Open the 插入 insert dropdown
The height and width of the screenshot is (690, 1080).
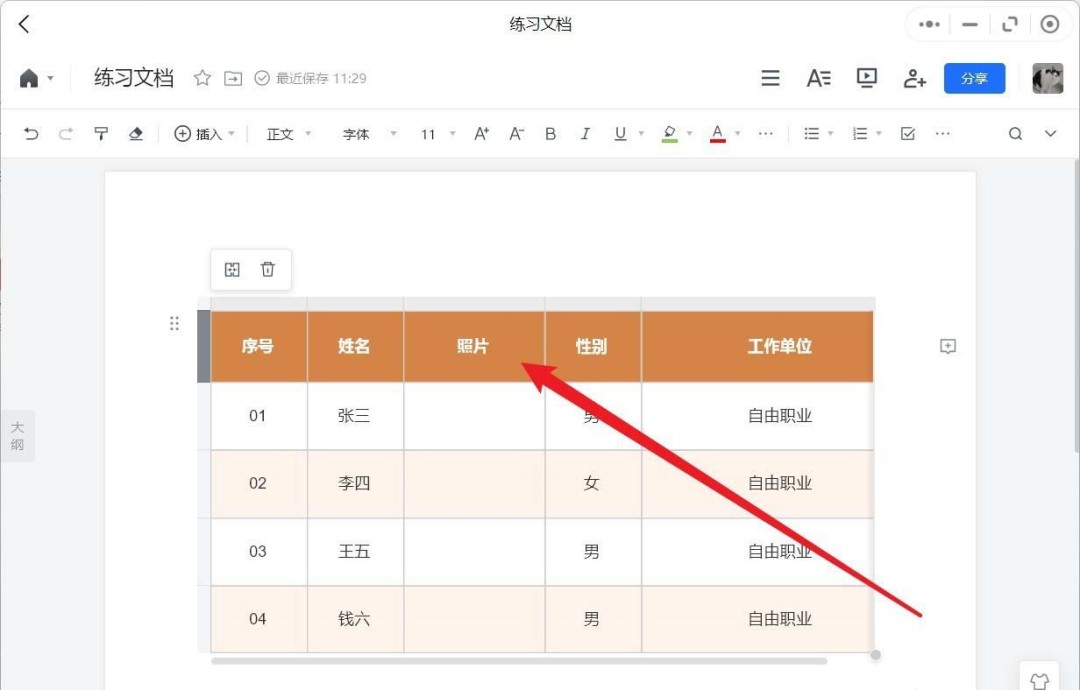204,132
